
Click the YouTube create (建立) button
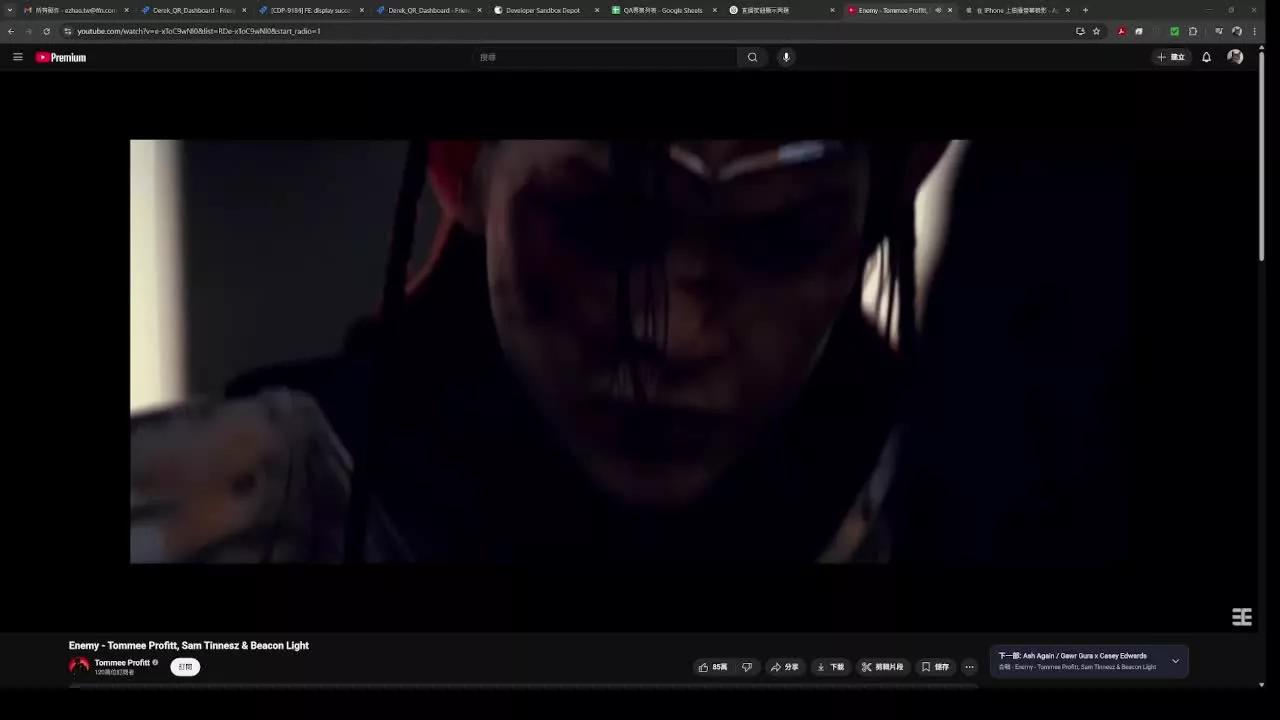coord(1171,57)
